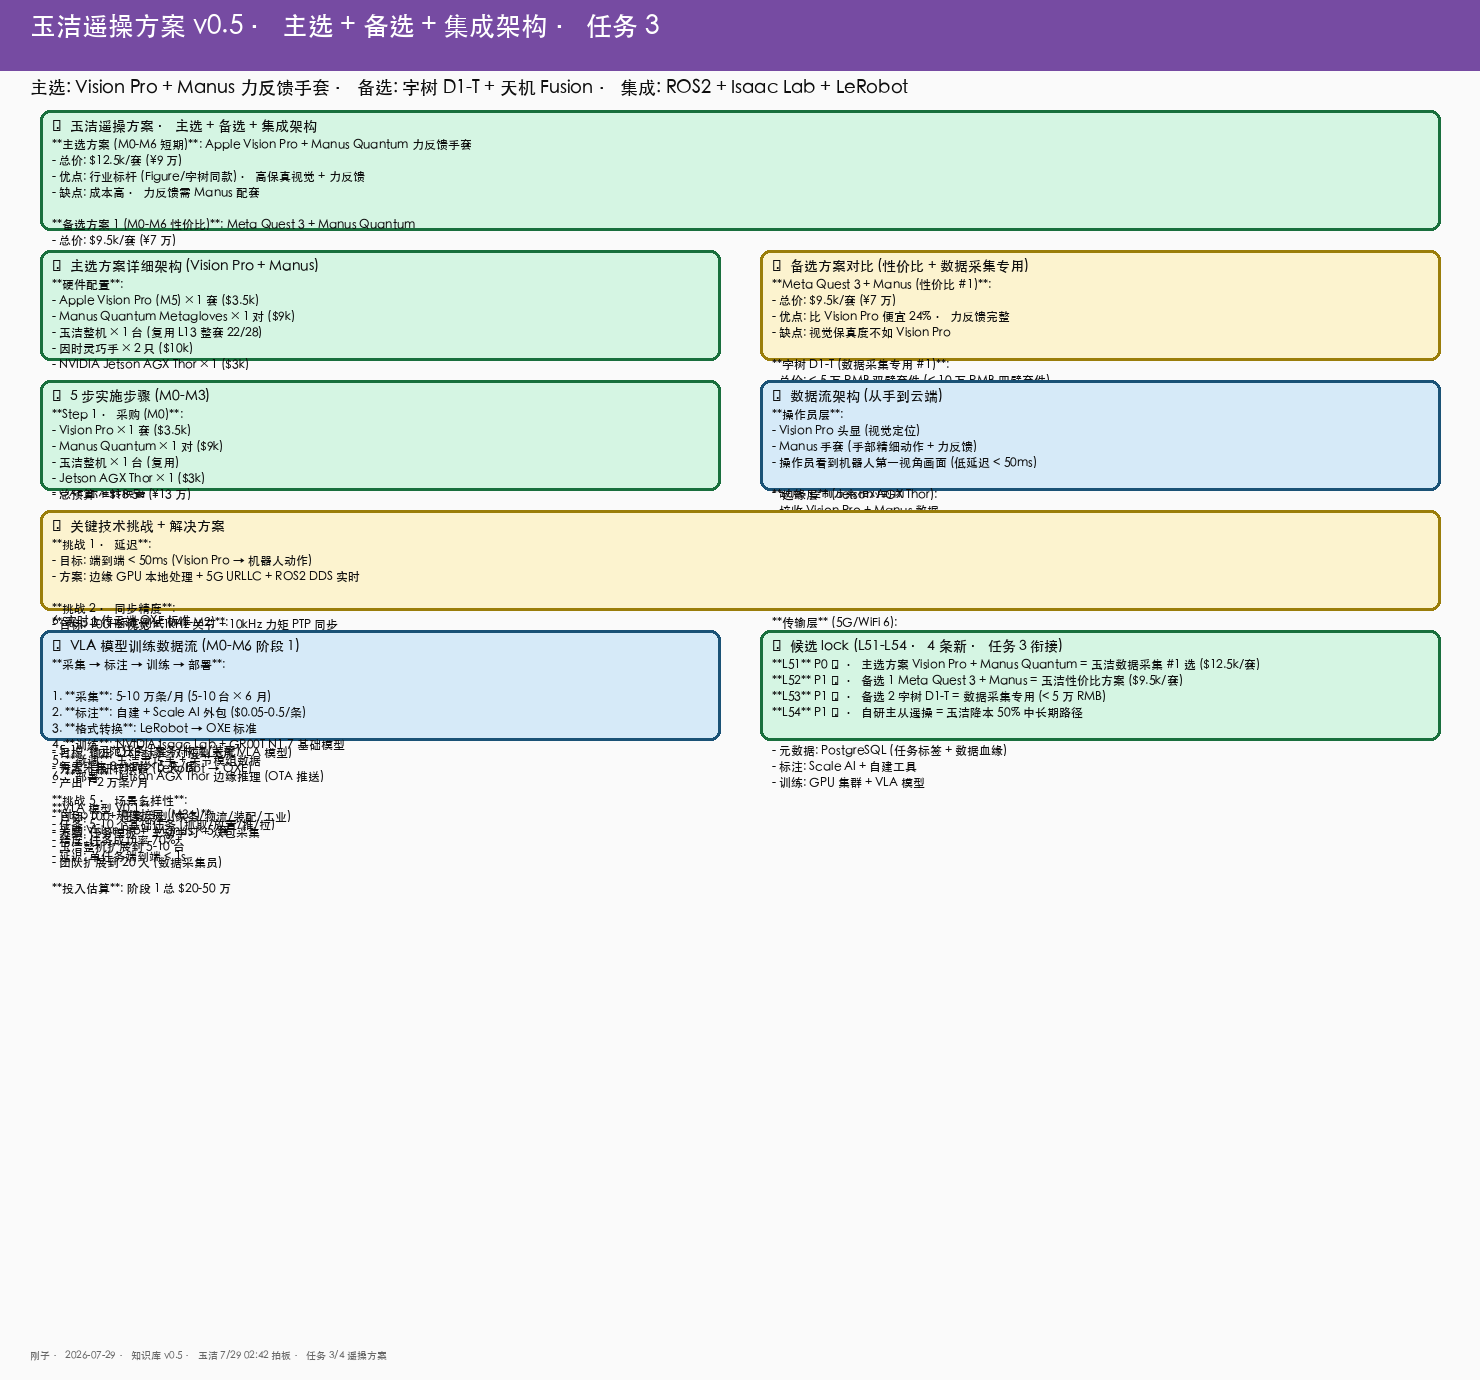Viewport: 1480px width, 1380px height.
Task: Click the line '采集 → 标注 → 训练 → 部署'
Action: [x=138, y=664]
